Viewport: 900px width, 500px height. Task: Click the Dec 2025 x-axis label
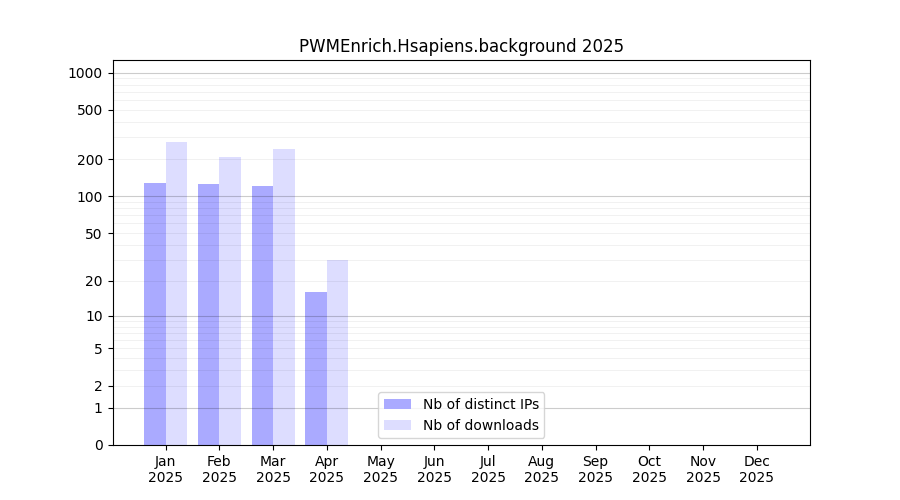(756, 469)
